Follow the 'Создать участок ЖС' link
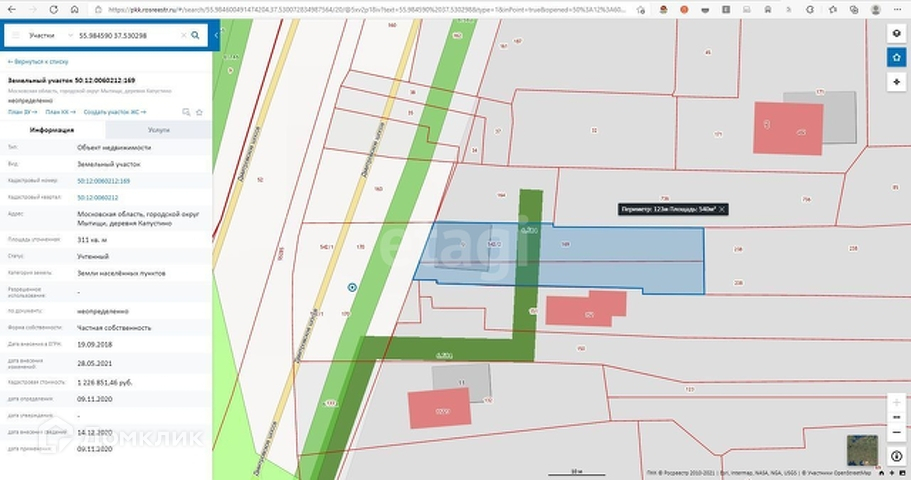 click(115, 112)
